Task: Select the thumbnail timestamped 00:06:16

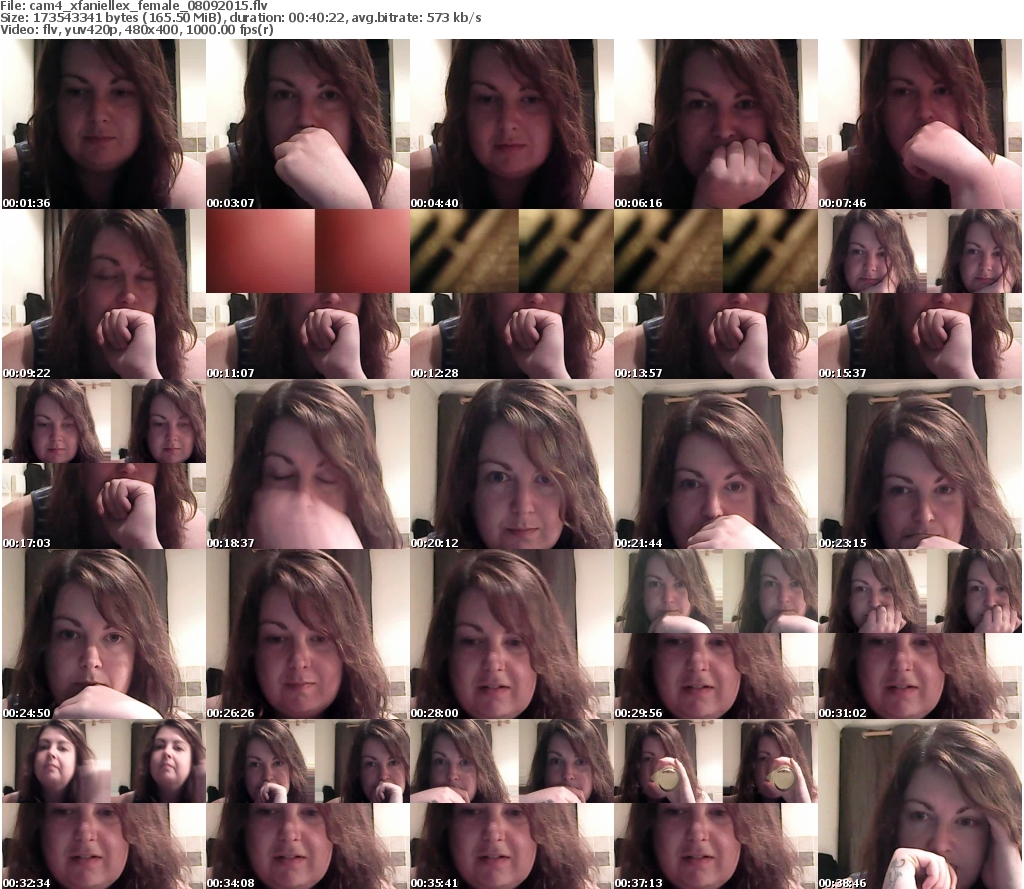Action: (x=716, y=124)
